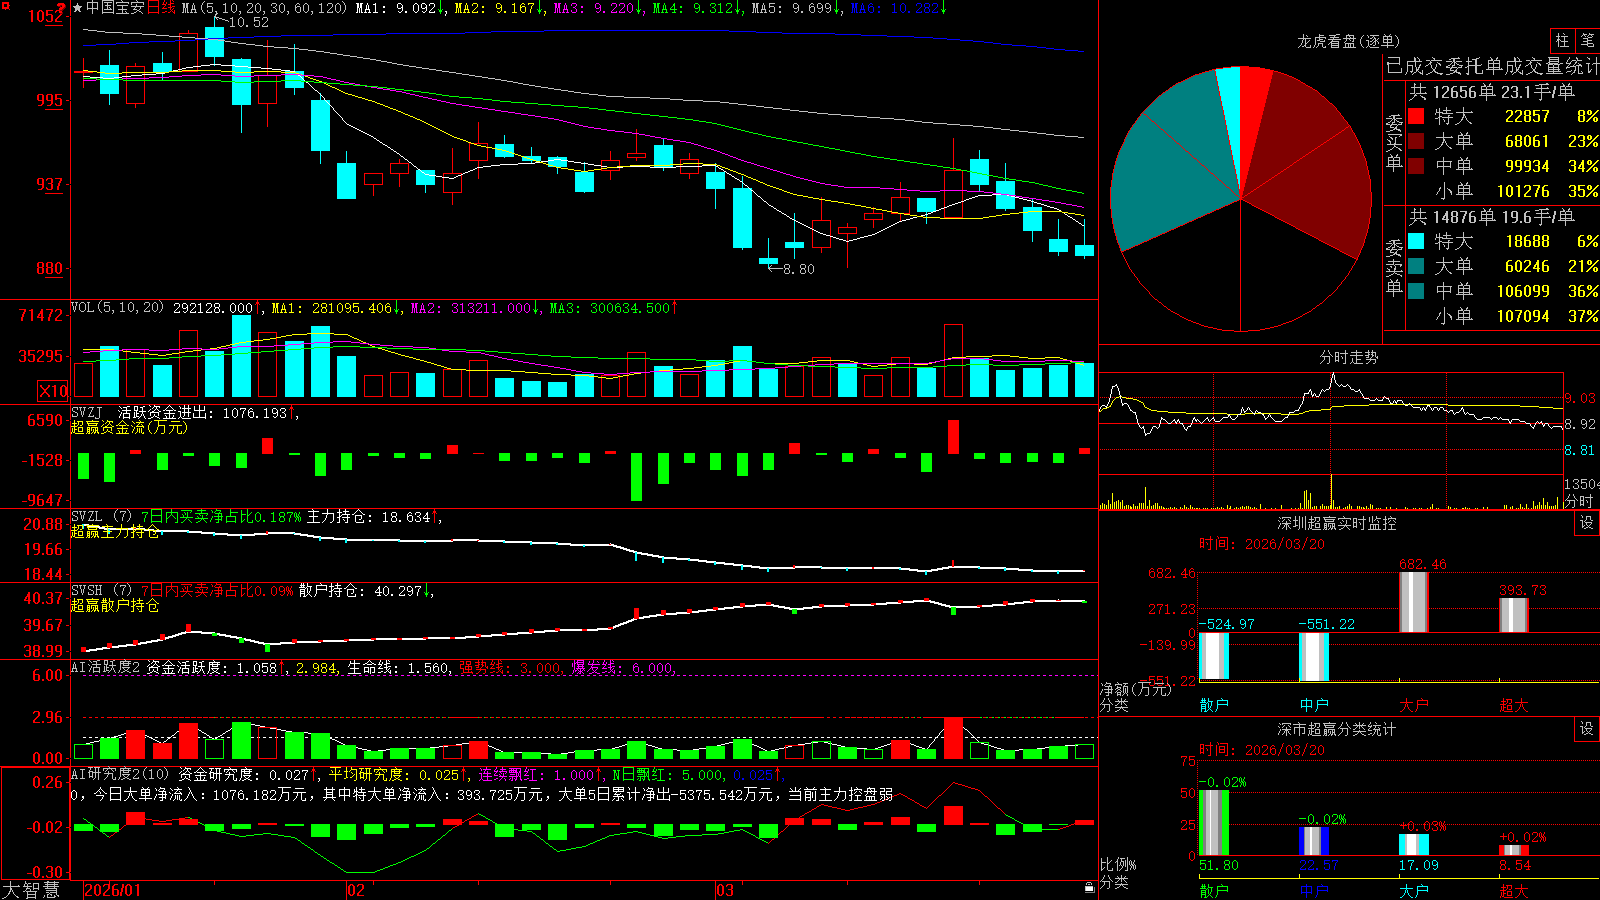This screenshot has height=900, width=1600.
Task: Click the VOL(5,10,20) indicator label
Action: tap(117, 308)
